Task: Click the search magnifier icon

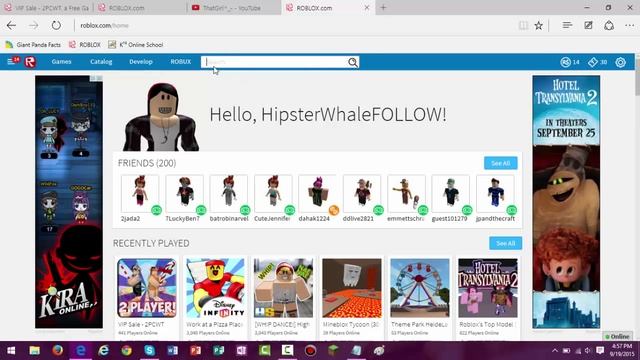Action: tap(353, 62)
